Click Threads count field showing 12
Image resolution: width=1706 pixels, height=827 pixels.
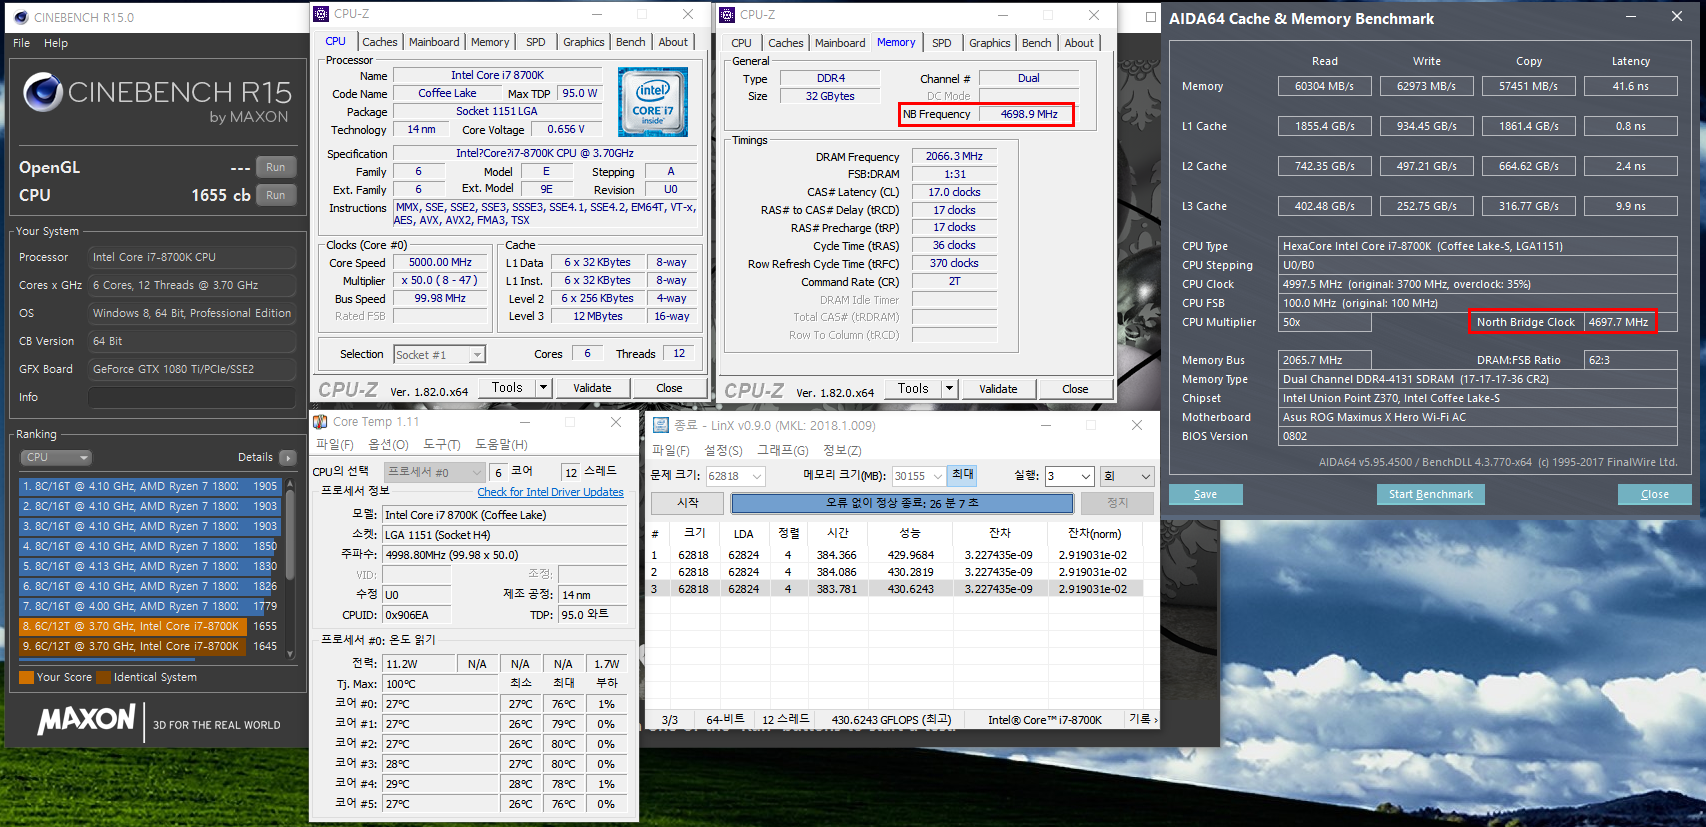pos(679,353)
